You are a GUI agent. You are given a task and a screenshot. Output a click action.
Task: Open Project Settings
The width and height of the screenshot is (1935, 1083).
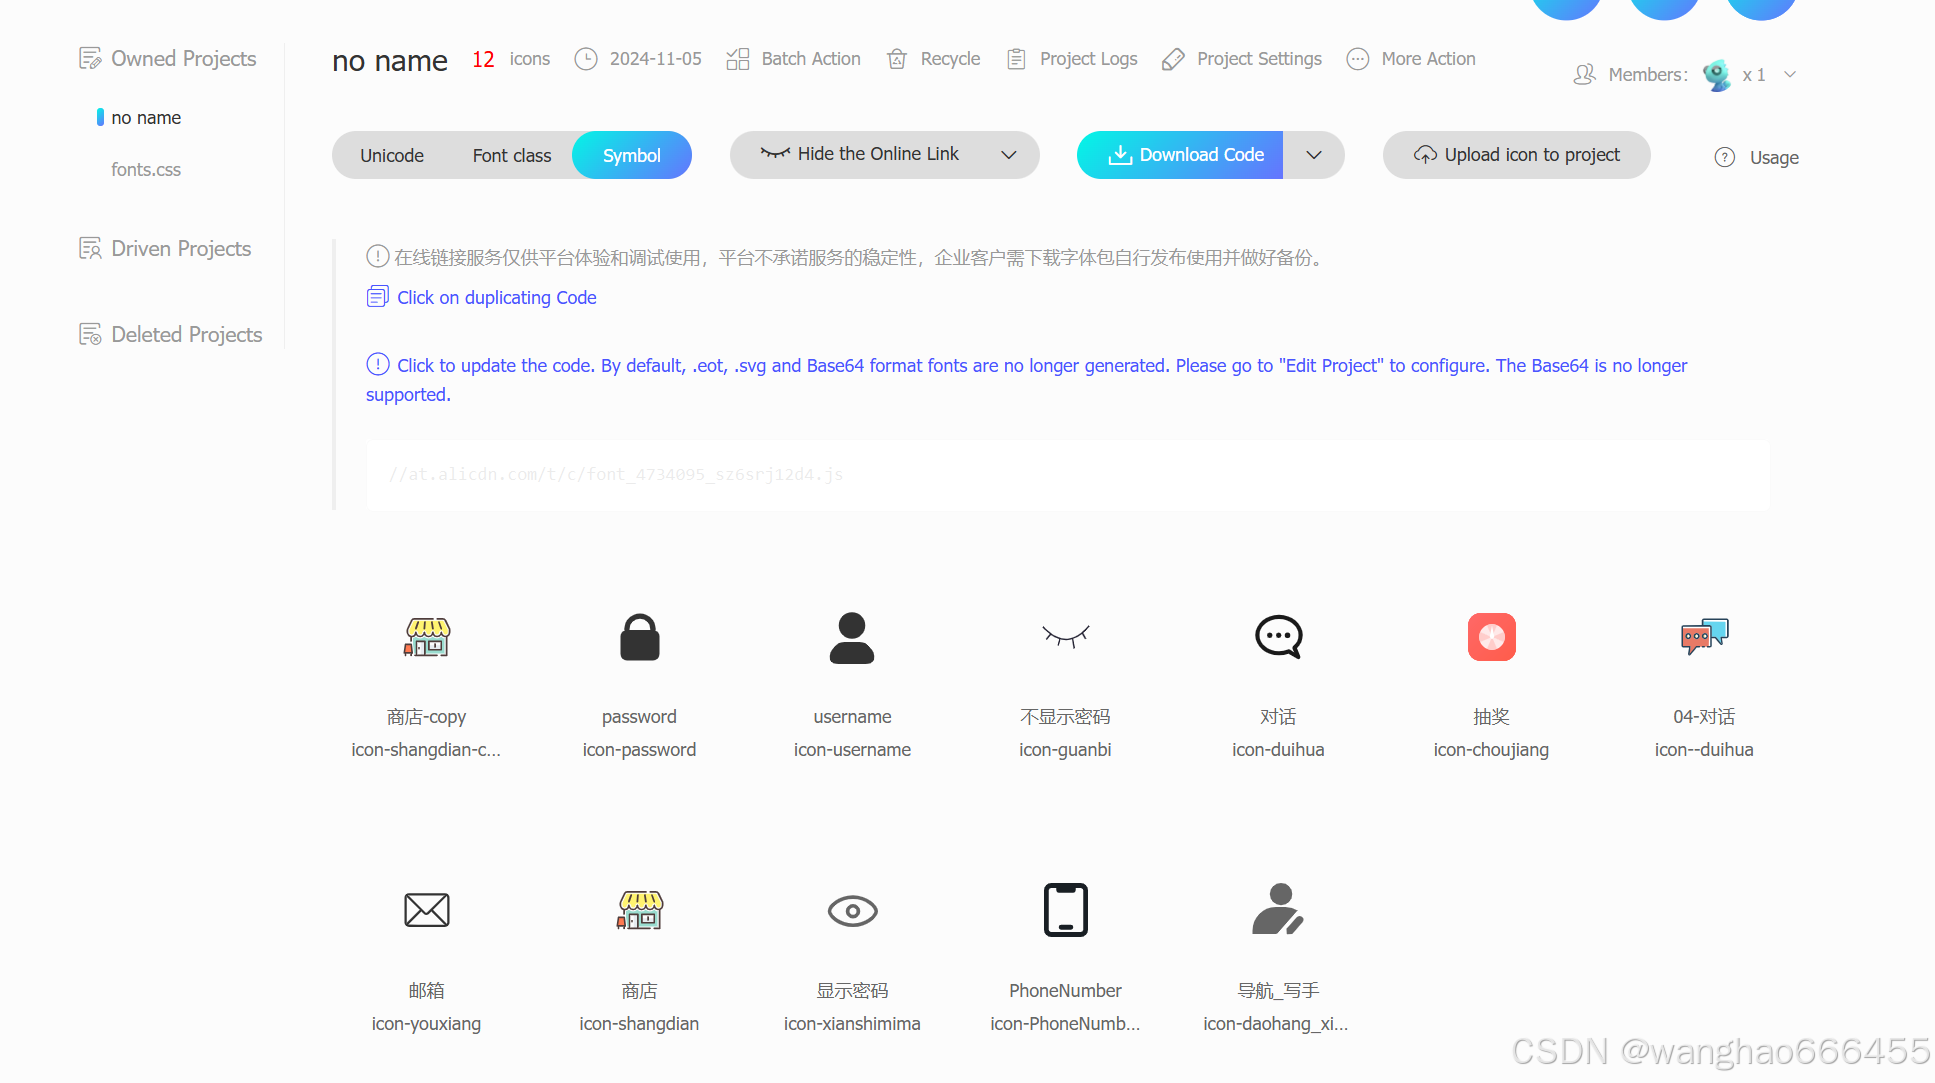tap(1242, 59)
